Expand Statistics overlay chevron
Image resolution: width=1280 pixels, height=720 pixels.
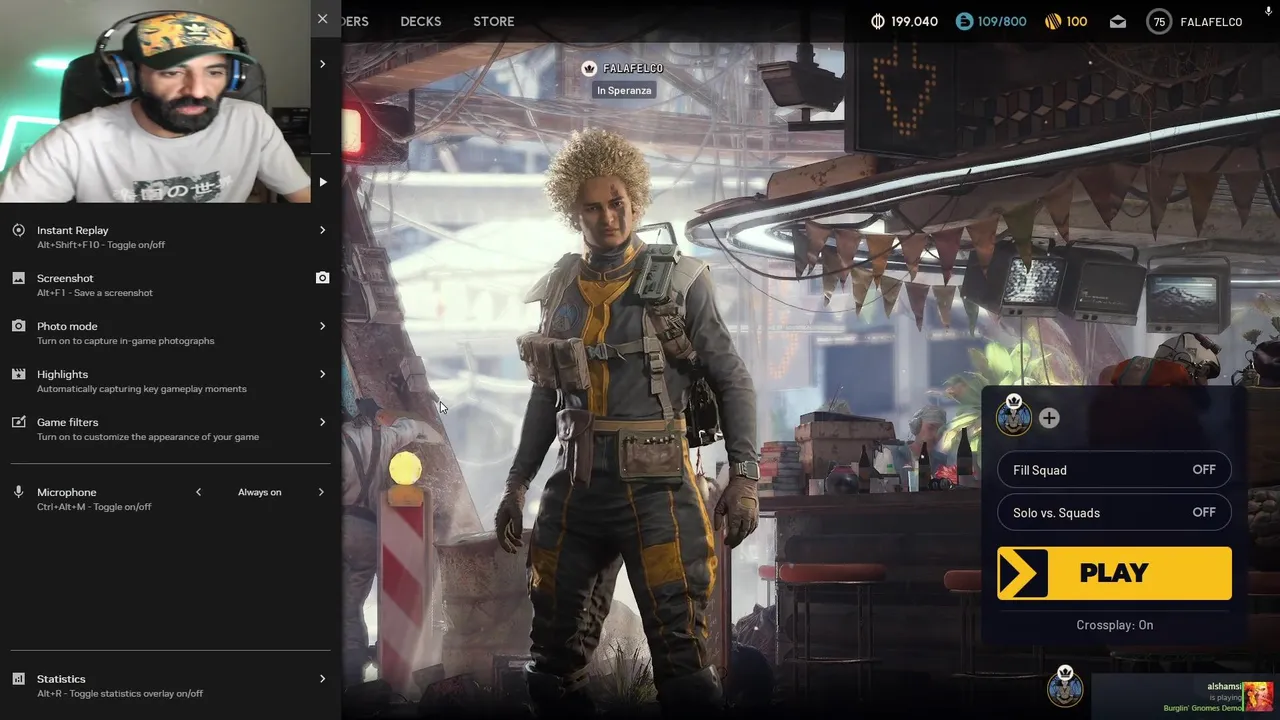322,679
